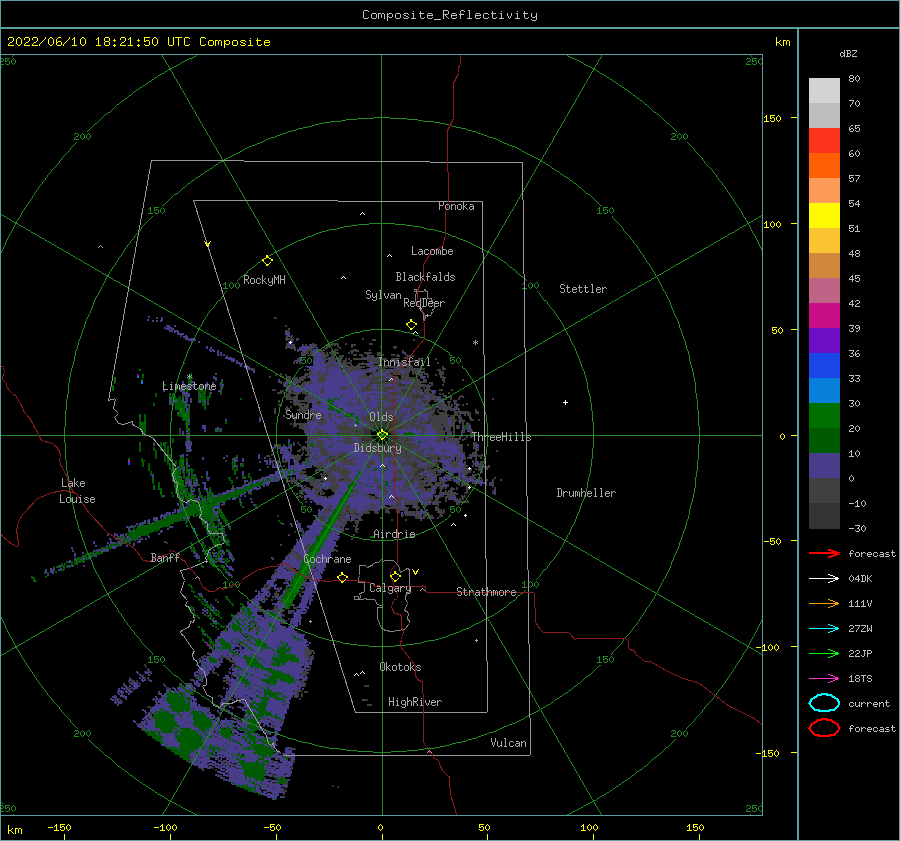The height and width of the screenshot is (841, 900).
Task: Select the magenta 39-42 dBZ swatch
Action: [824, 316]
